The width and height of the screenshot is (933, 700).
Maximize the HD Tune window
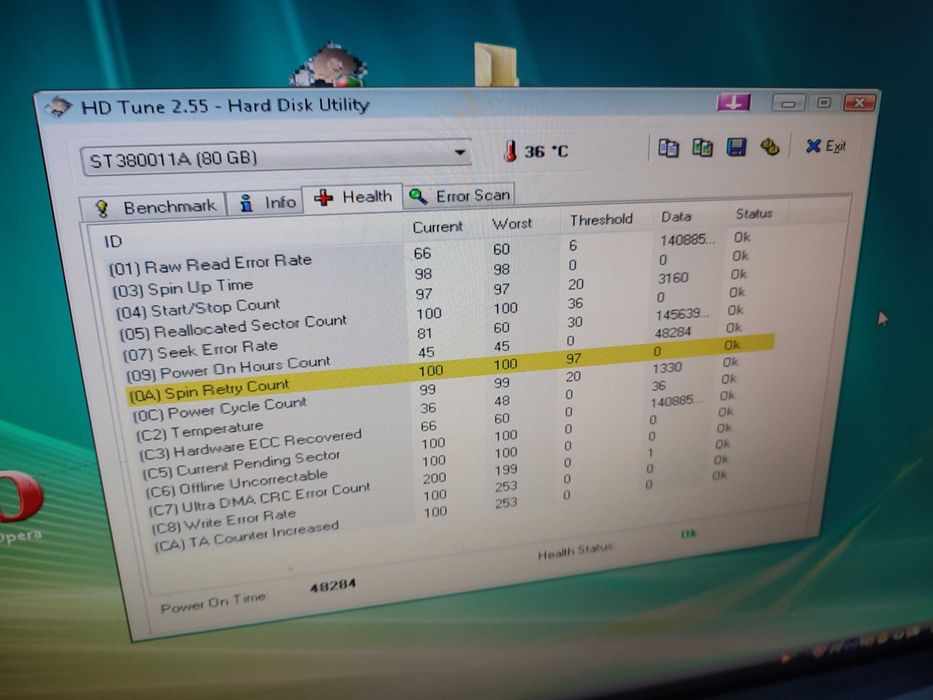(x=824, y=103)
